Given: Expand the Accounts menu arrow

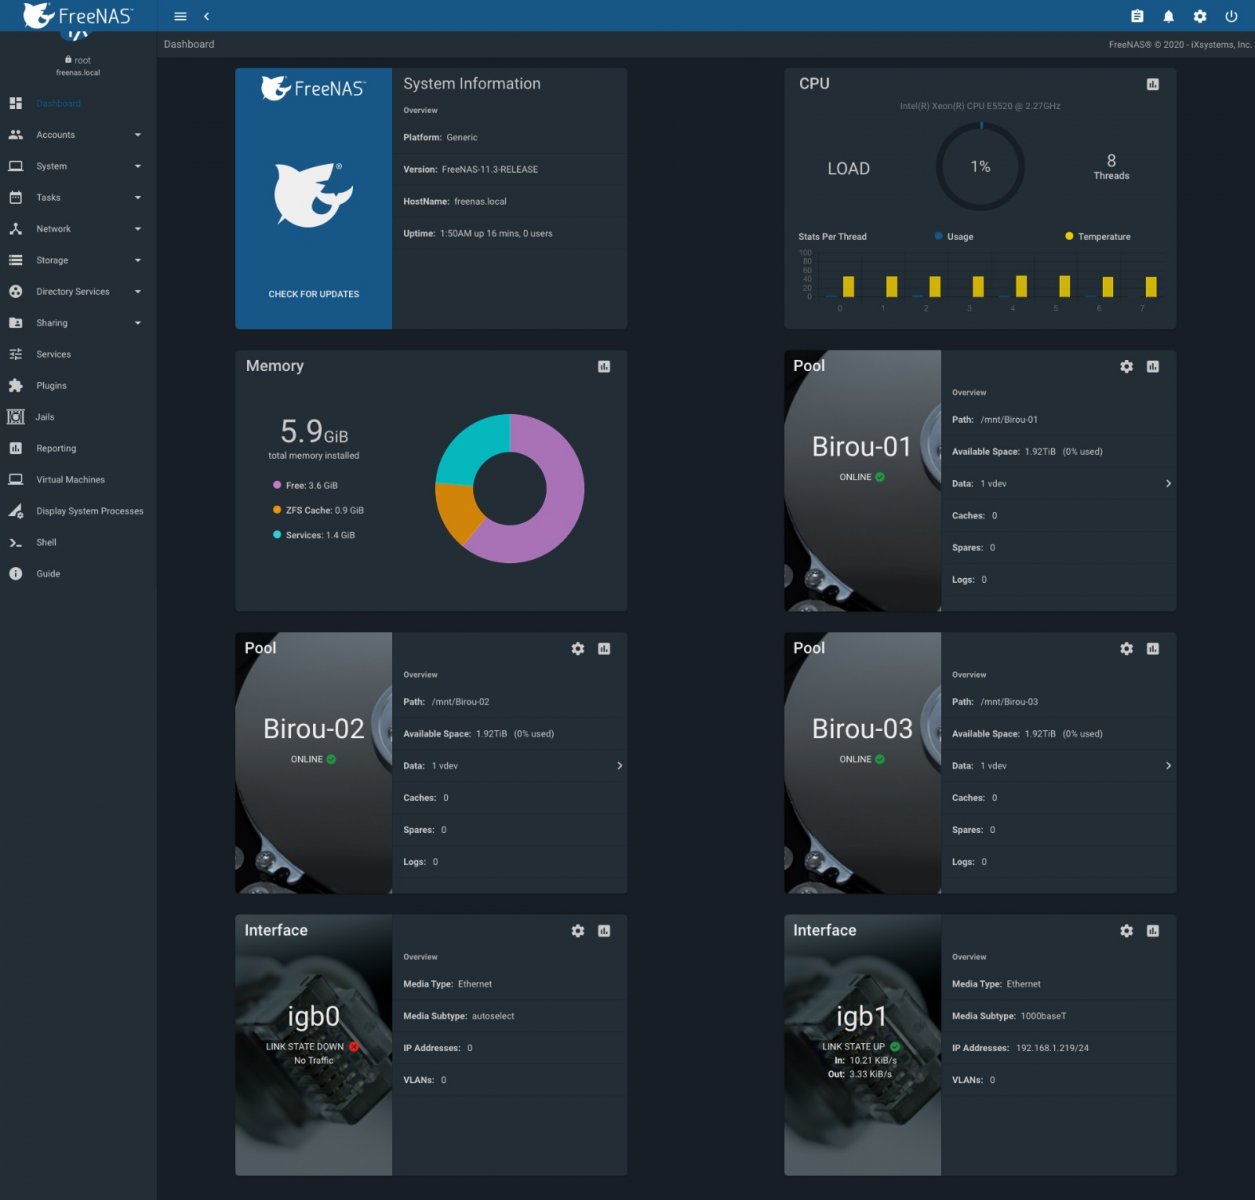Looking at the screenshot, I should tap(138, 135).
